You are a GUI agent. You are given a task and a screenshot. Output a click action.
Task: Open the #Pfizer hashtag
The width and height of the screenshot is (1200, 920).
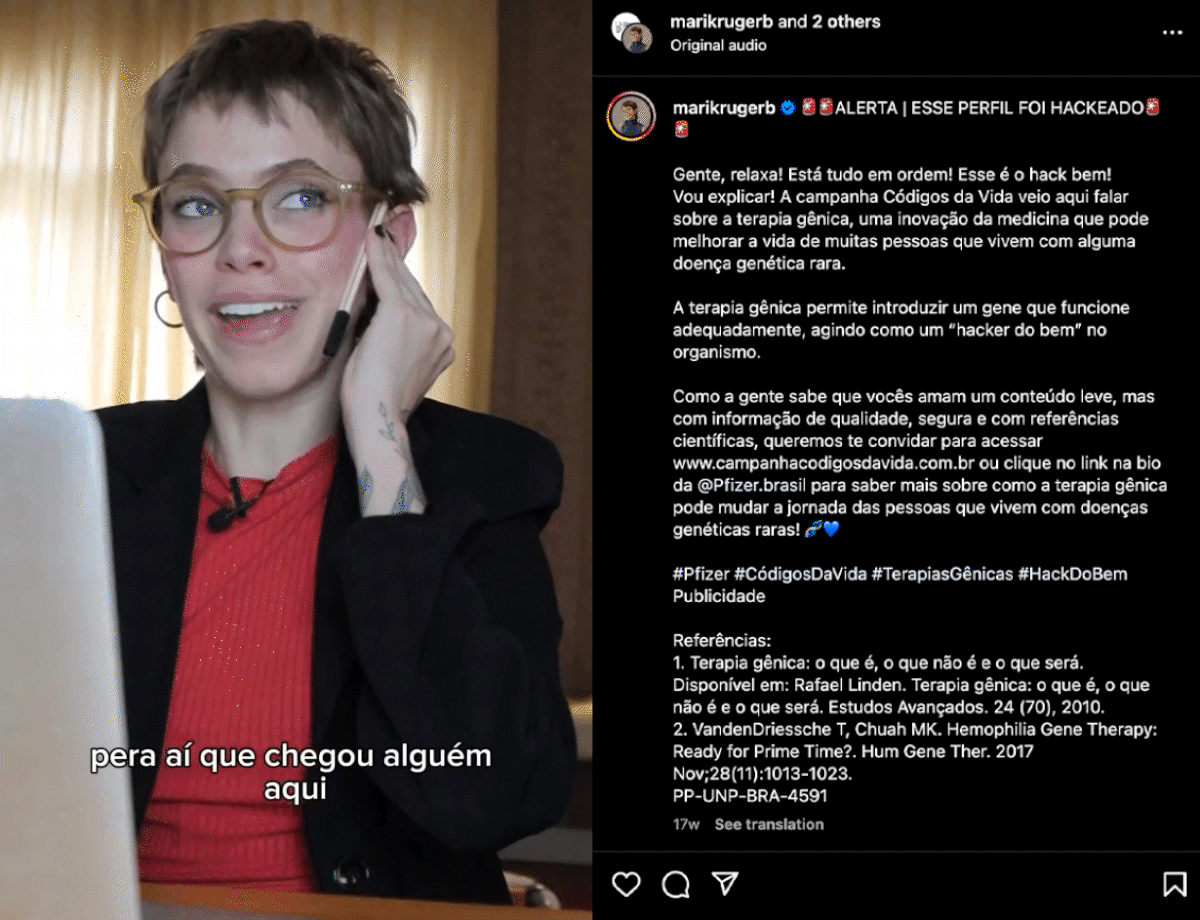coord(701,574)
